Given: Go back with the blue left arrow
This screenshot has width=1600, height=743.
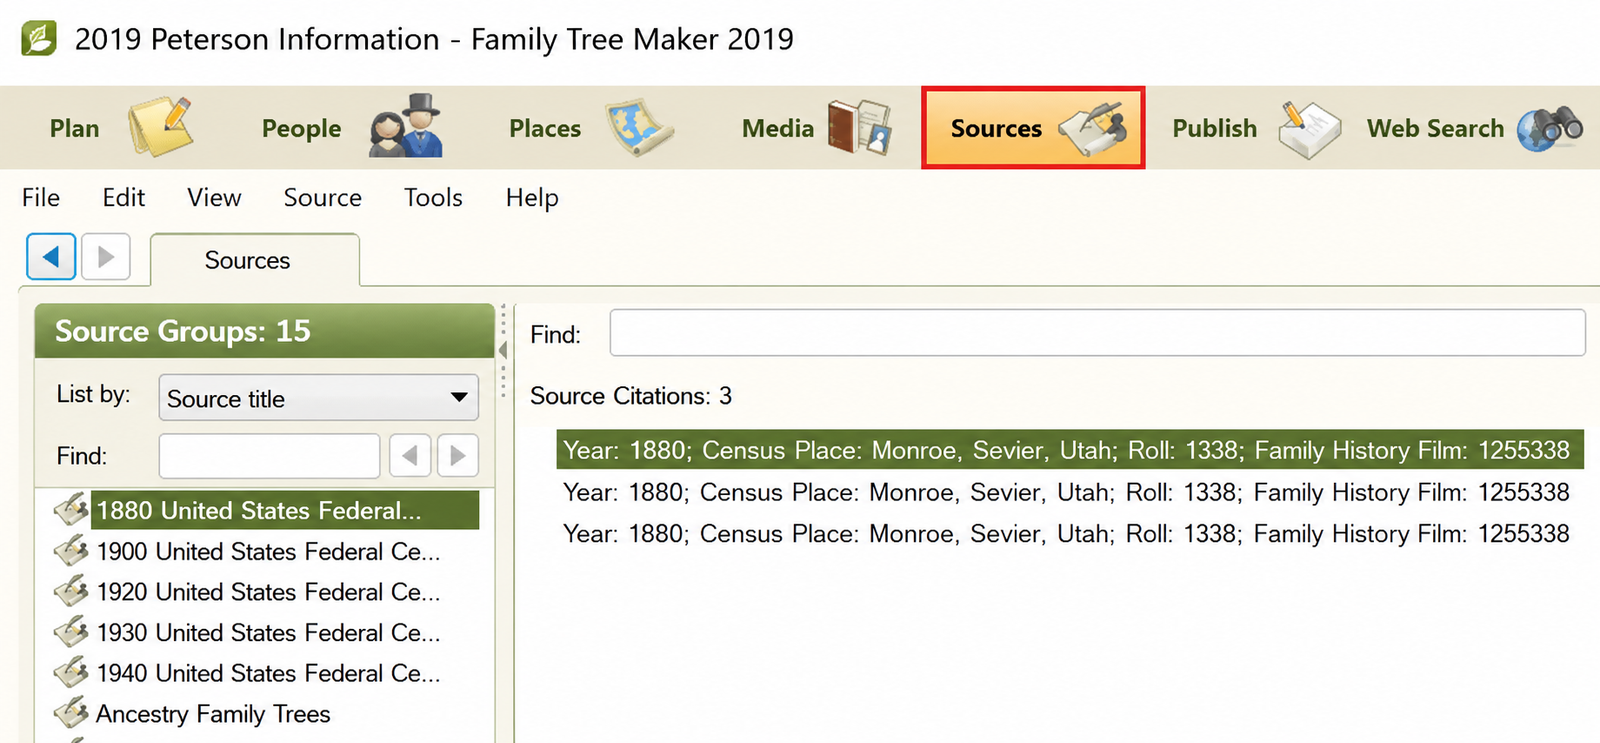Looking at the screenshot, I should click(51, 257).
